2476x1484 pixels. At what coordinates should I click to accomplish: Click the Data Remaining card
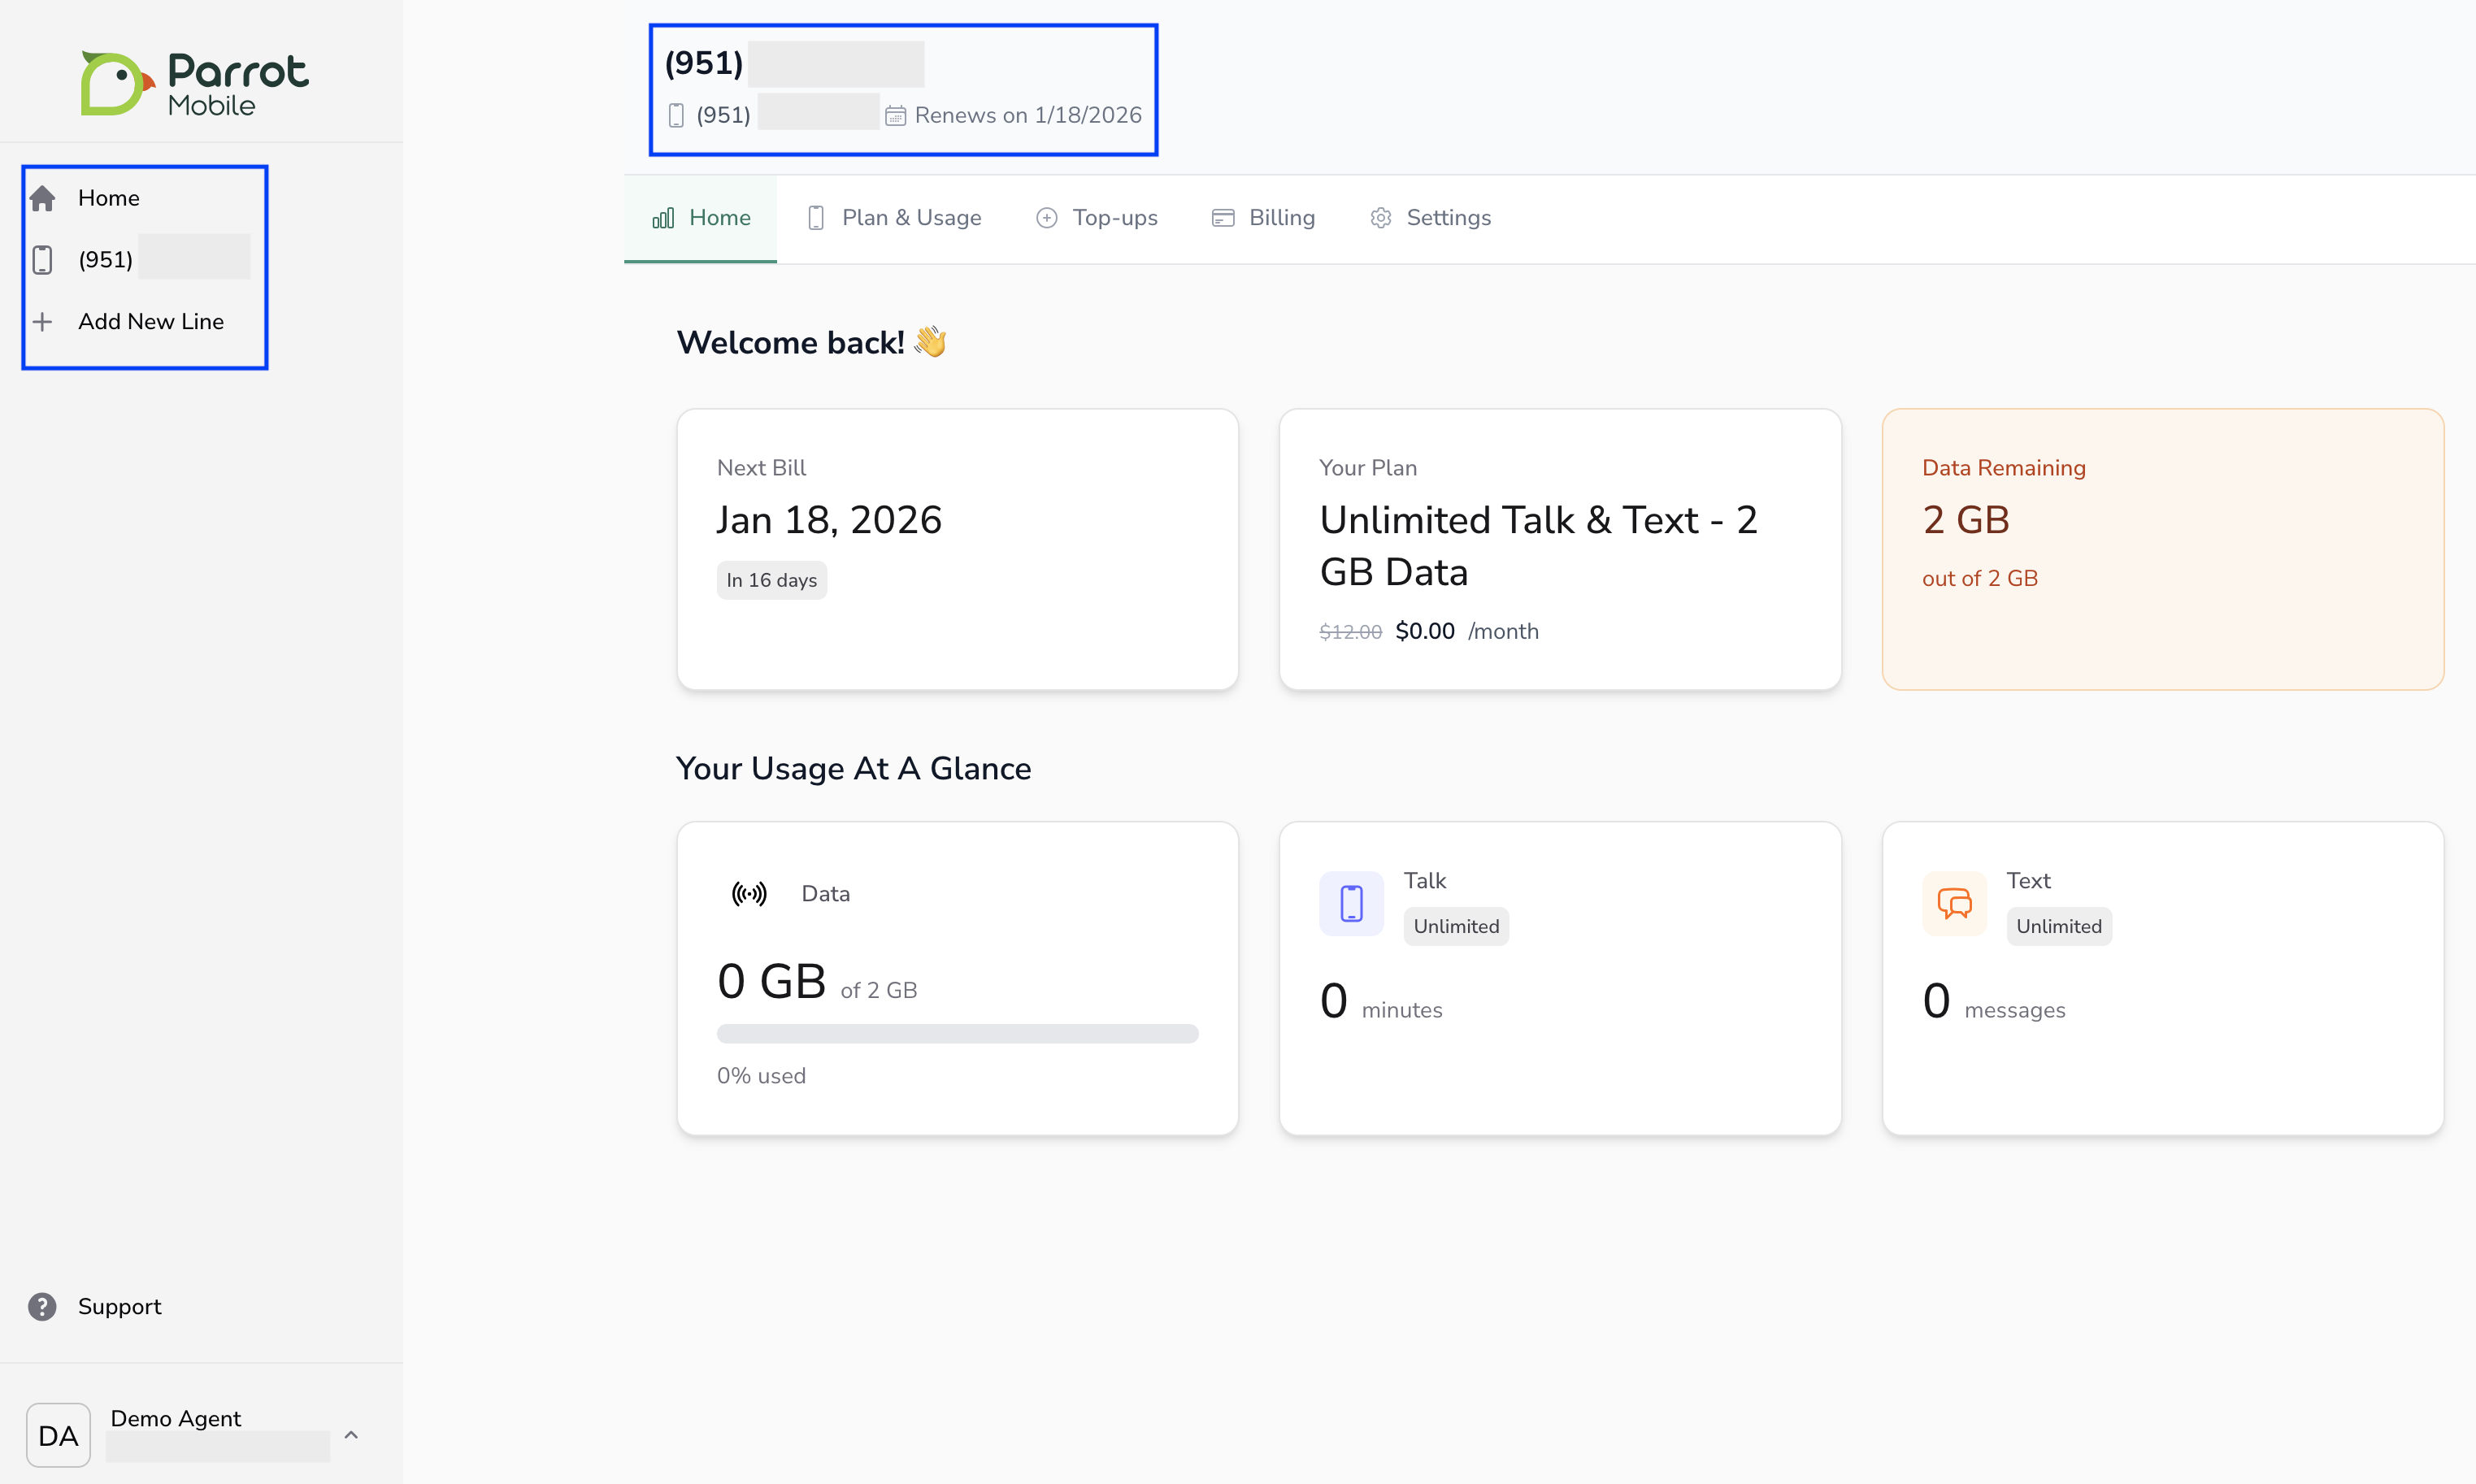(2162, 548)
